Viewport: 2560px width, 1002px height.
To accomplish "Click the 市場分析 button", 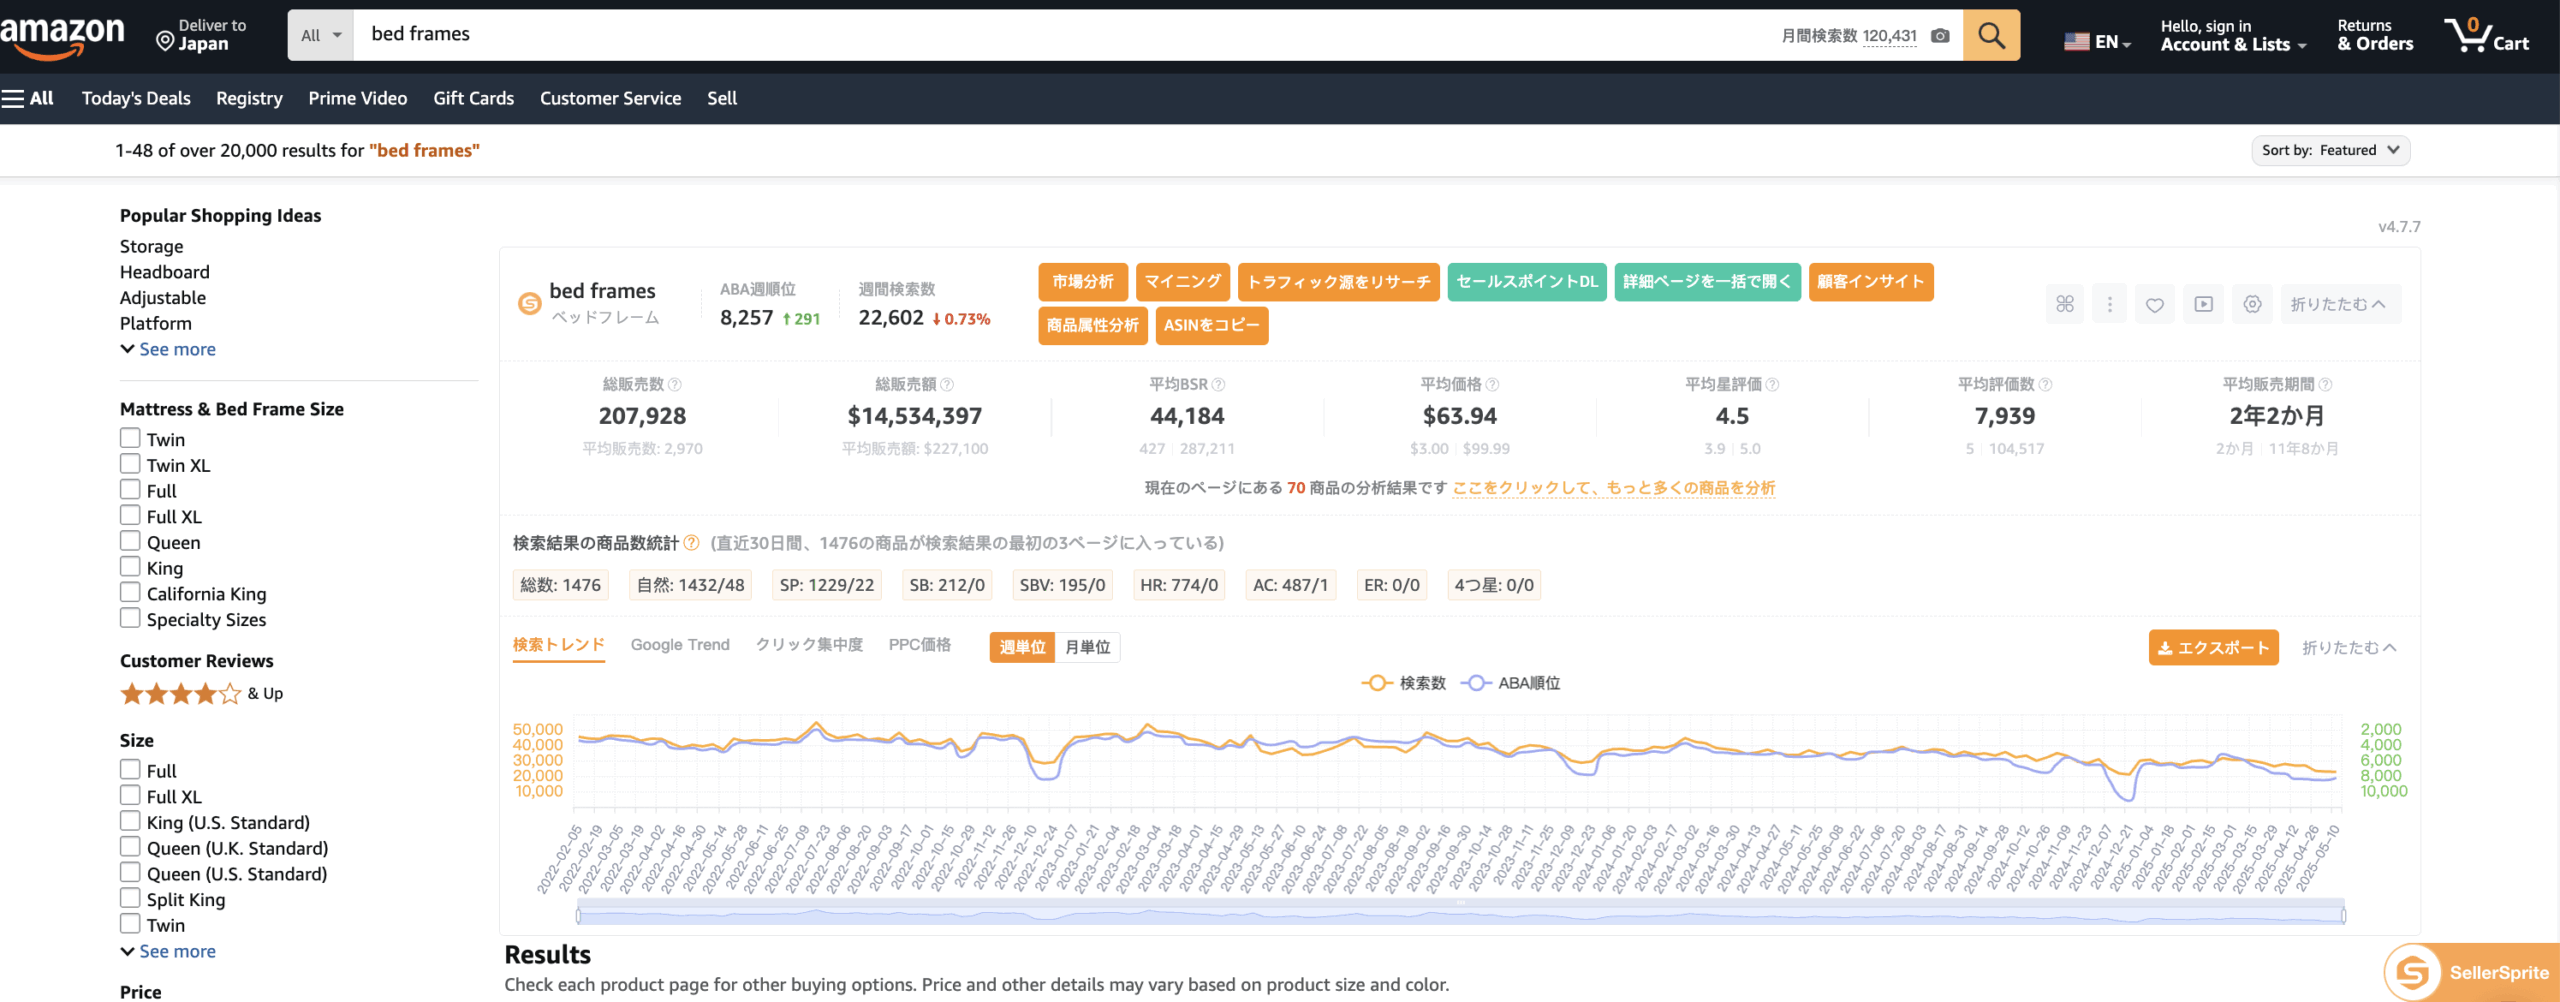I will pos(1083,282).
